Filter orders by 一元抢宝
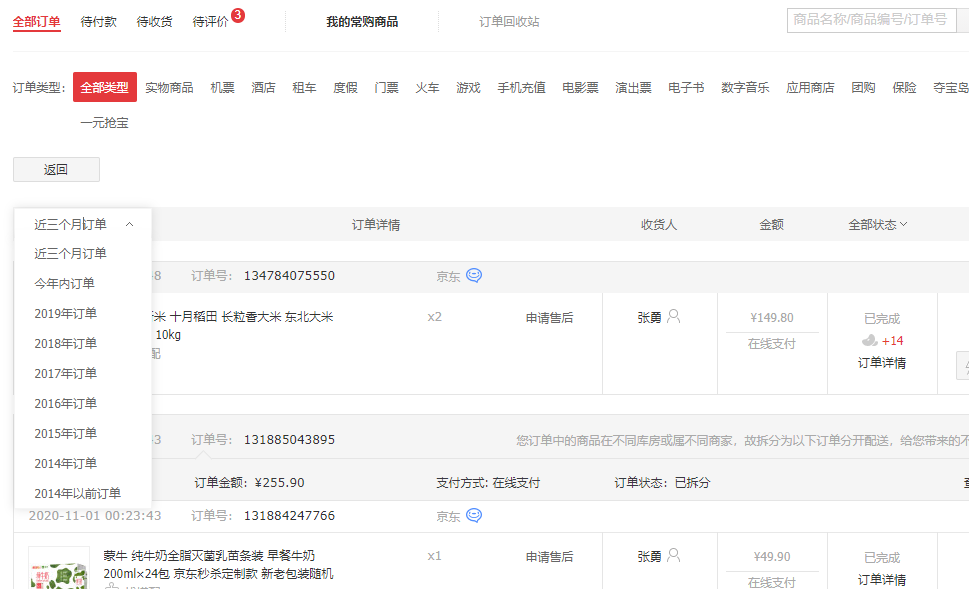This screenshot has height=589, width=969. click(104, 122)
